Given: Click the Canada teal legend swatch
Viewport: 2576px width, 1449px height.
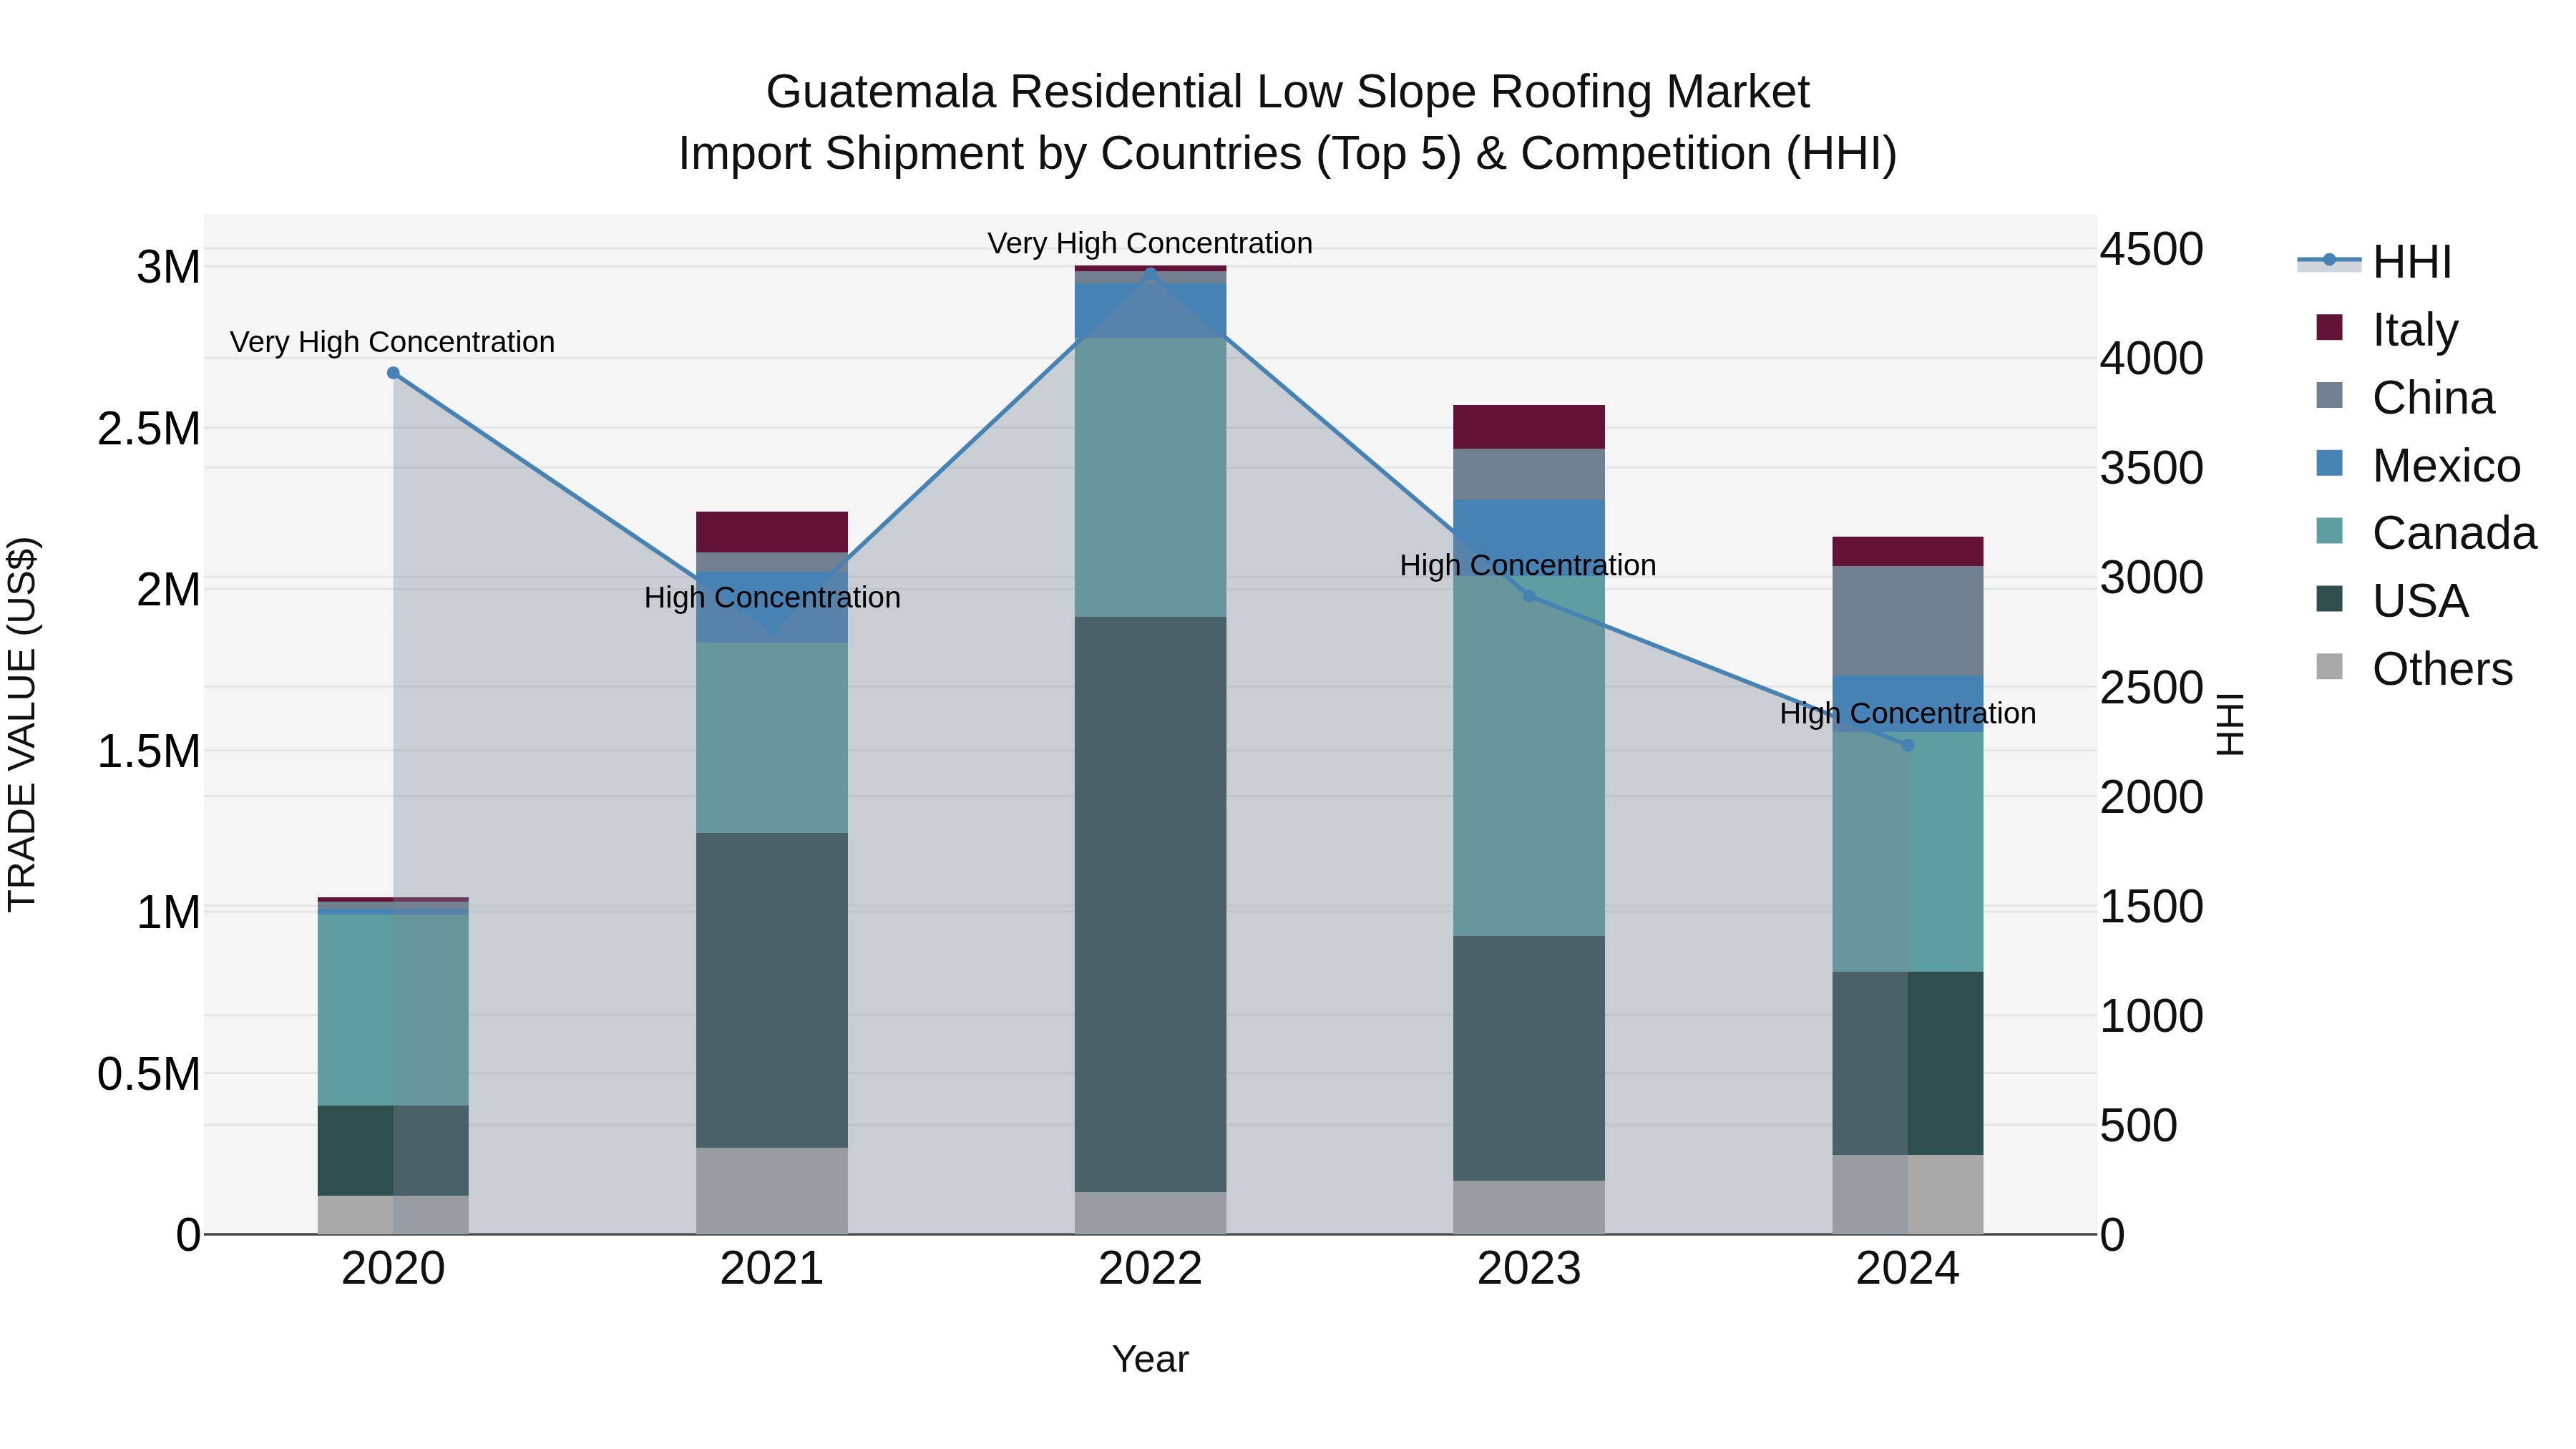Looking at the screenshot, I should 2329,531.
